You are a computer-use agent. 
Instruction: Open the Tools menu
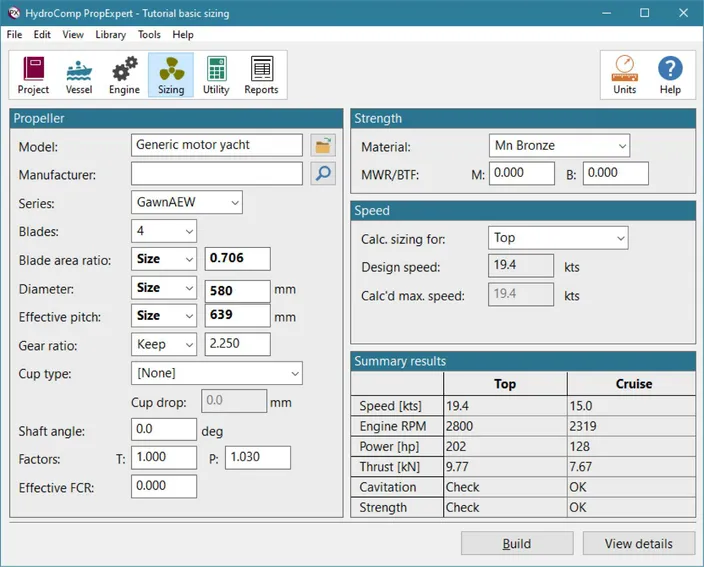tap(149, 35)
